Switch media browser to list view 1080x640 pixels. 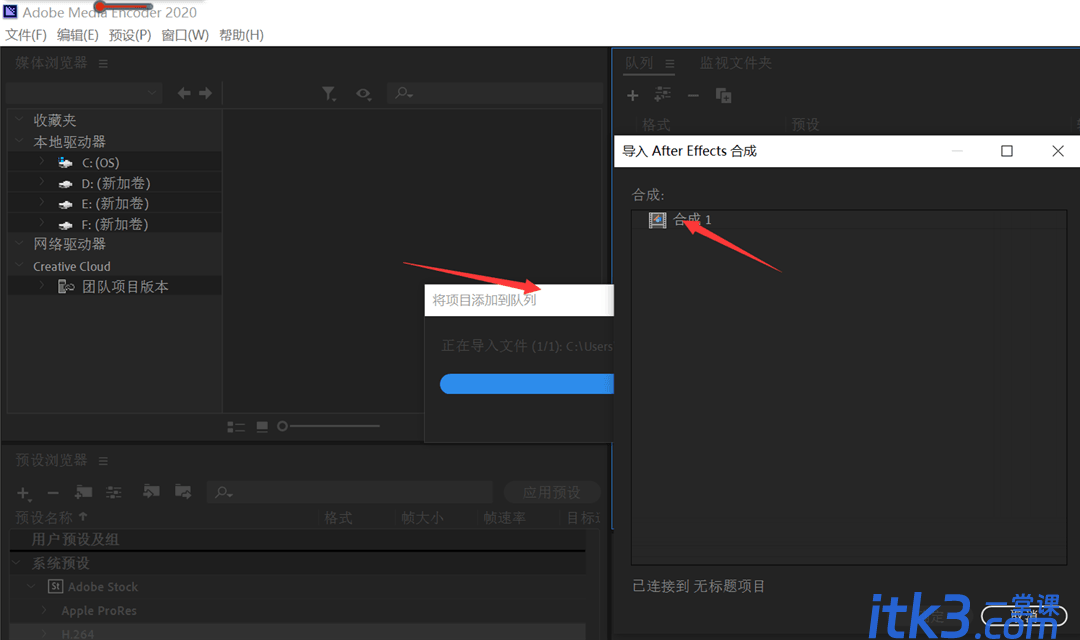pyautogui.click(x=236, y=427)
